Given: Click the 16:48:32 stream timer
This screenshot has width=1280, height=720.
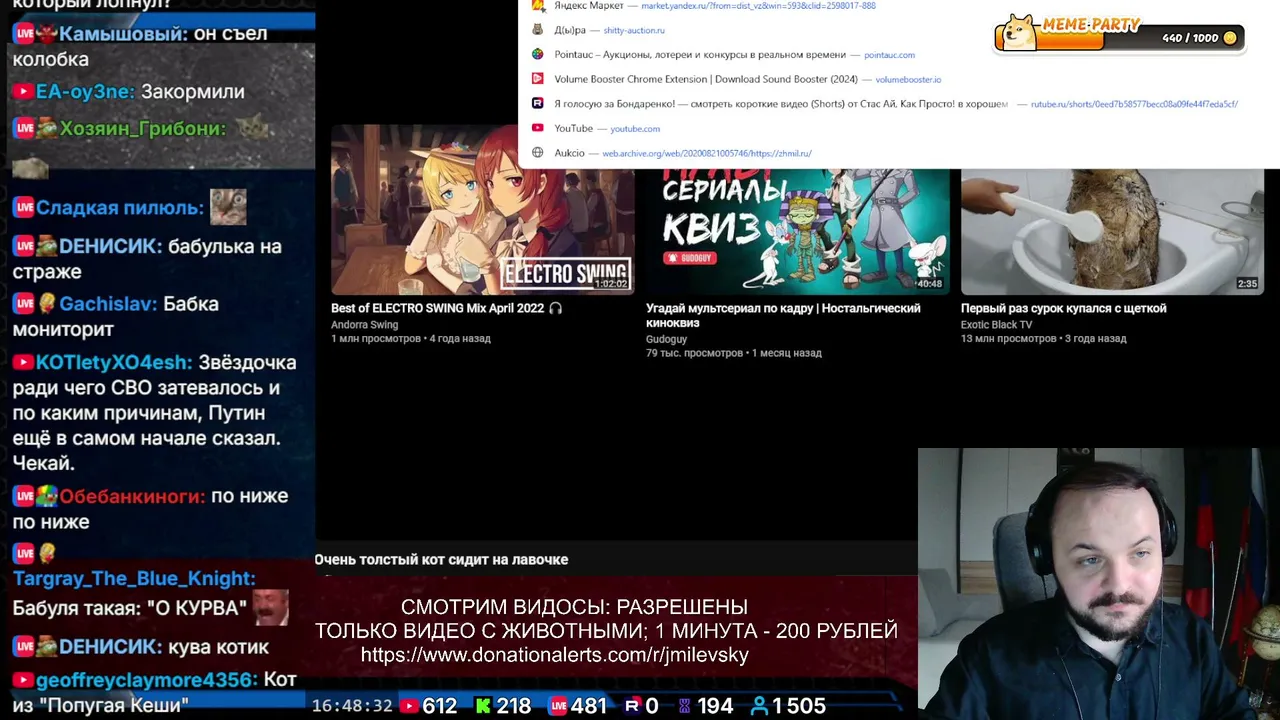Looking at the screenshot, I should click(352, 706).
